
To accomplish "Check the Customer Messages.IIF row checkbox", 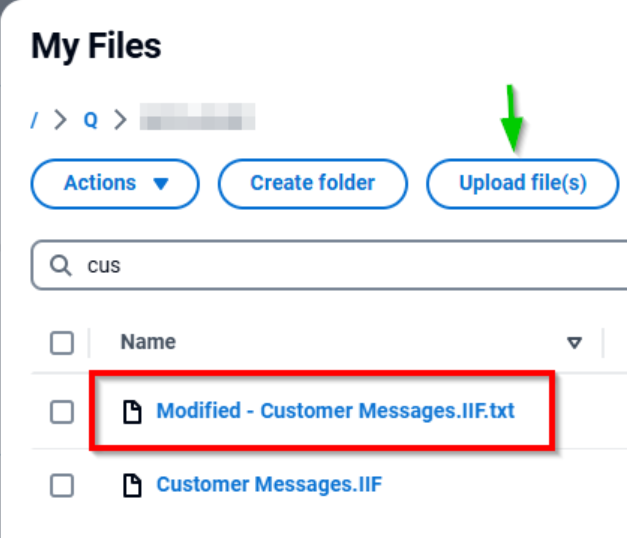I will (x=62, y=485).
